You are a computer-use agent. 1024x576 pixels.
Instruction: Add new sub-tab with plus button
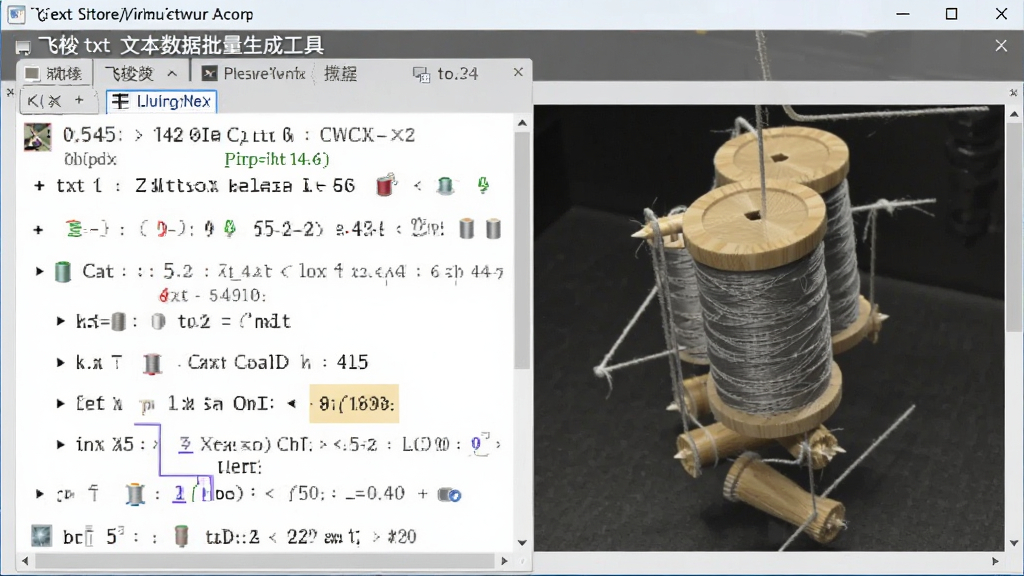(79, 100)
